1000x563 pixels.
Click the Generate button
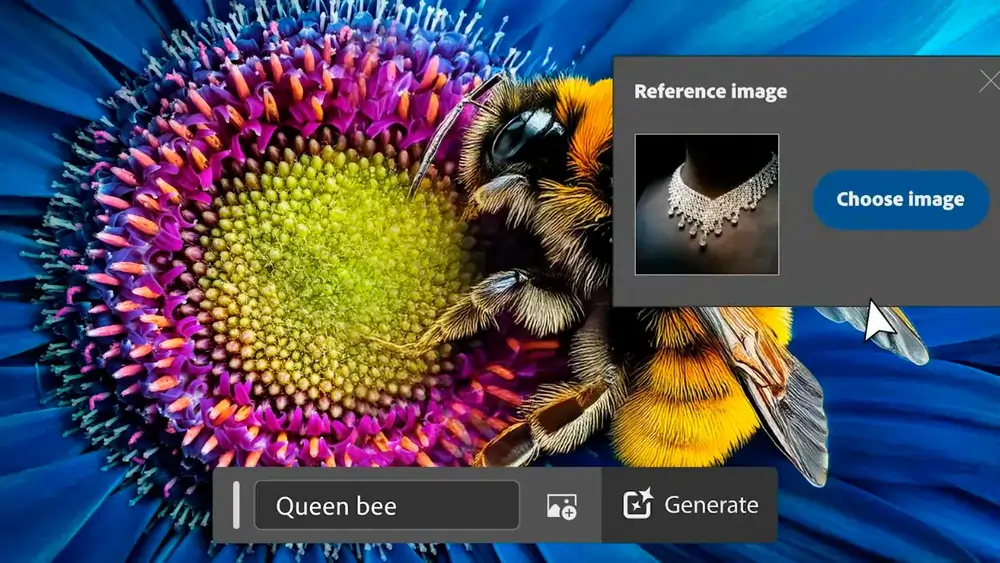(690, 505)
